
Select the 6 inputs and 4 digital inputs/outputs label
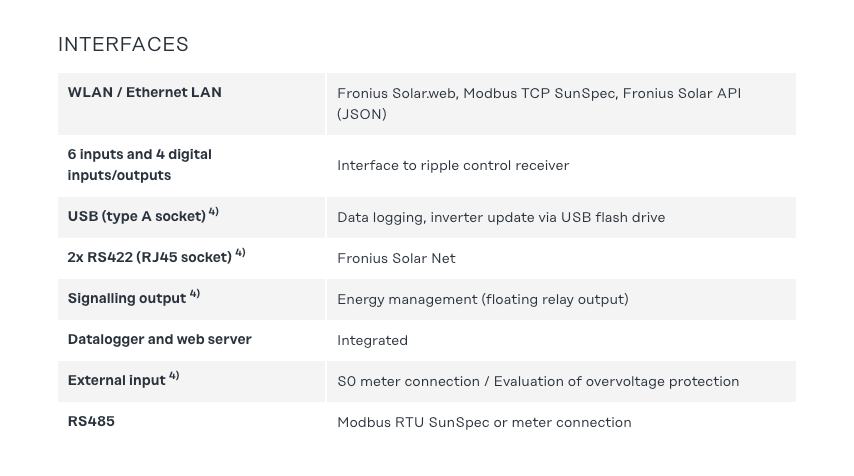(140, 165)
